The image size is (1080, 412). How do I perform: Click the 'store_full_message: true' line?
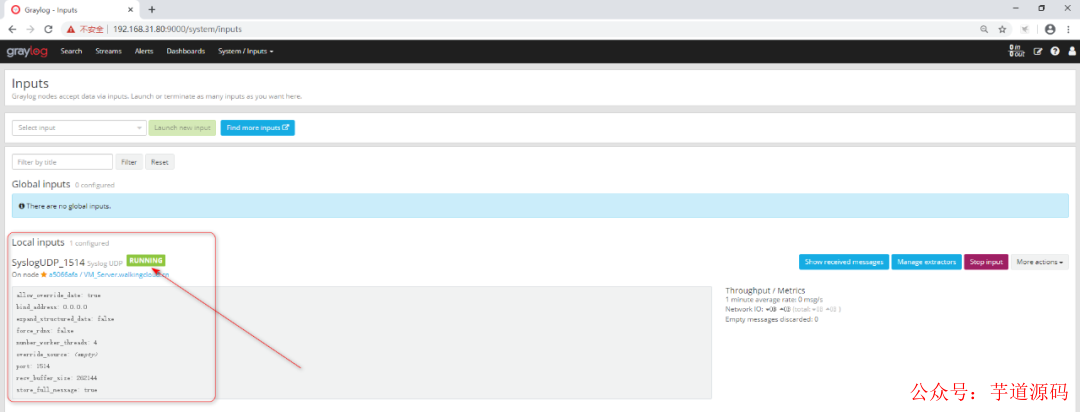click(x=57, y=390)
